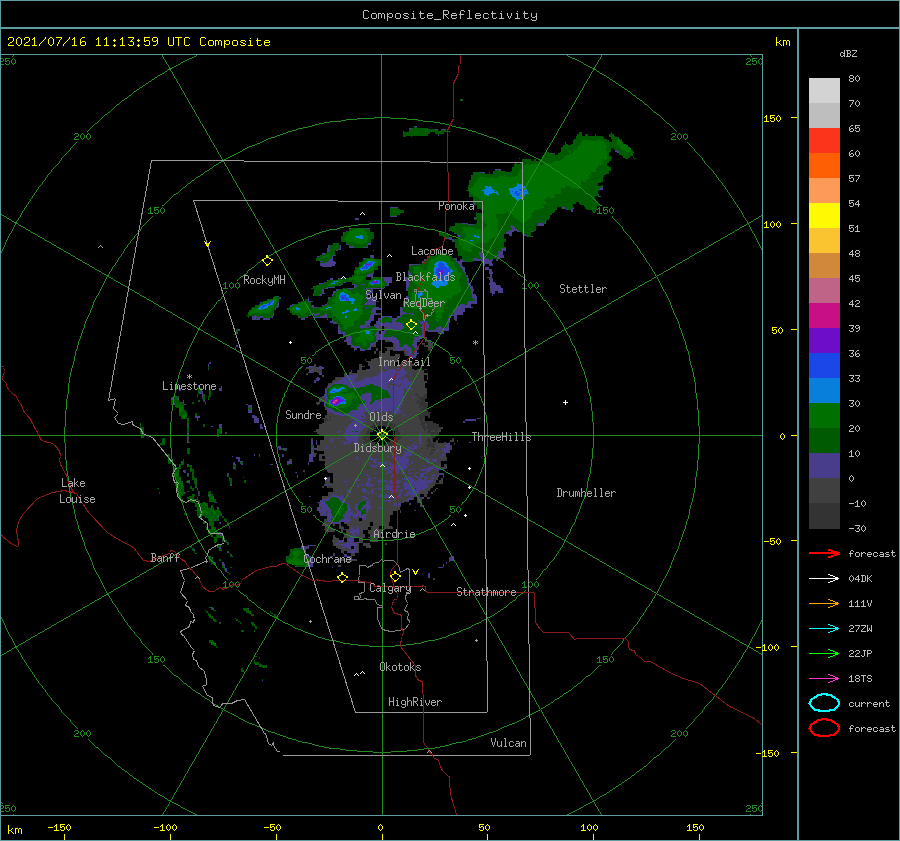
Task: Click the Okotoks label
Action: (x=400, y=667)
